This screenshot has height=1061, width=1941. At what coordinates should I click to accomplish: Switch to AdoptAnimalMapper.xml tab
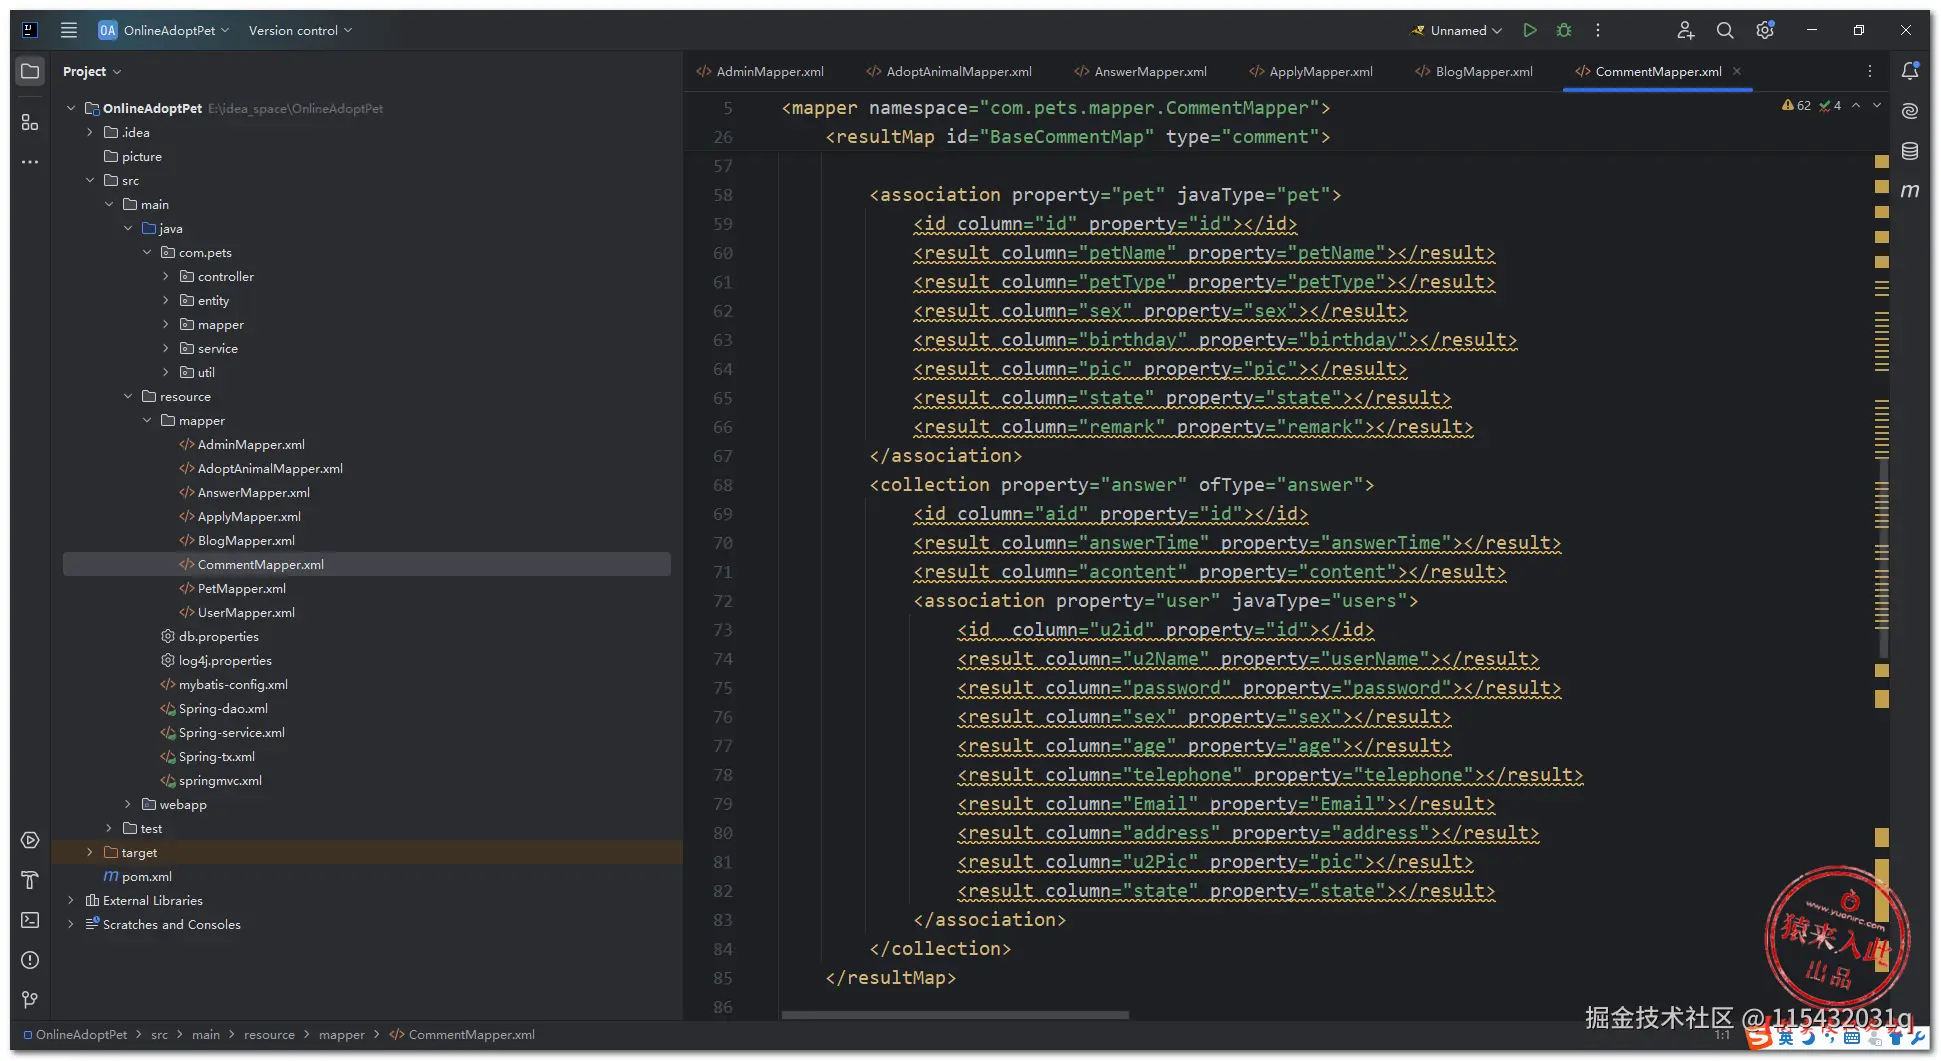point(949,71)
